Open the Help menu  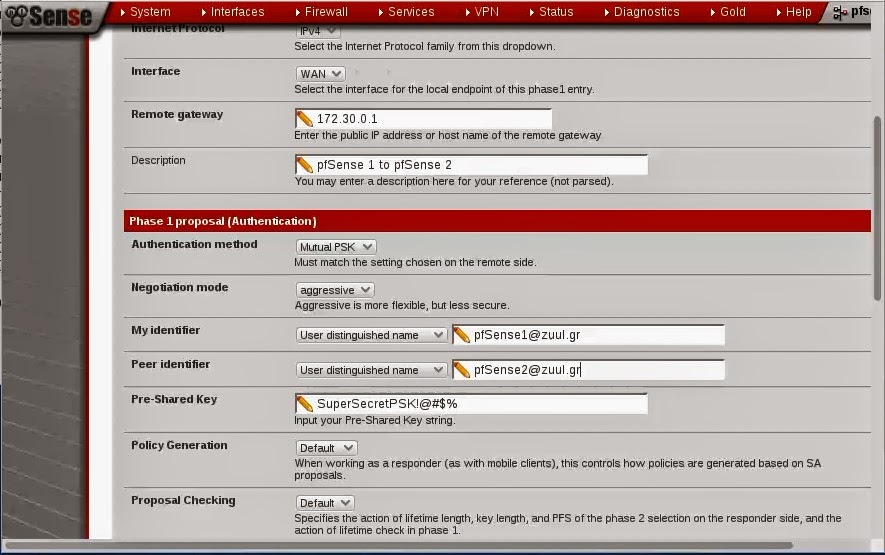(x=794, y=12)
